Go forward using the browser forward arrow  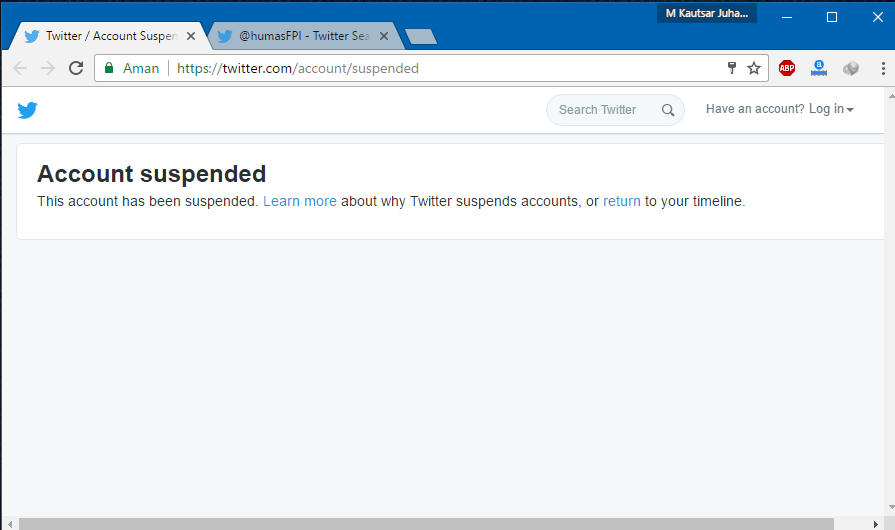[48, 68]
